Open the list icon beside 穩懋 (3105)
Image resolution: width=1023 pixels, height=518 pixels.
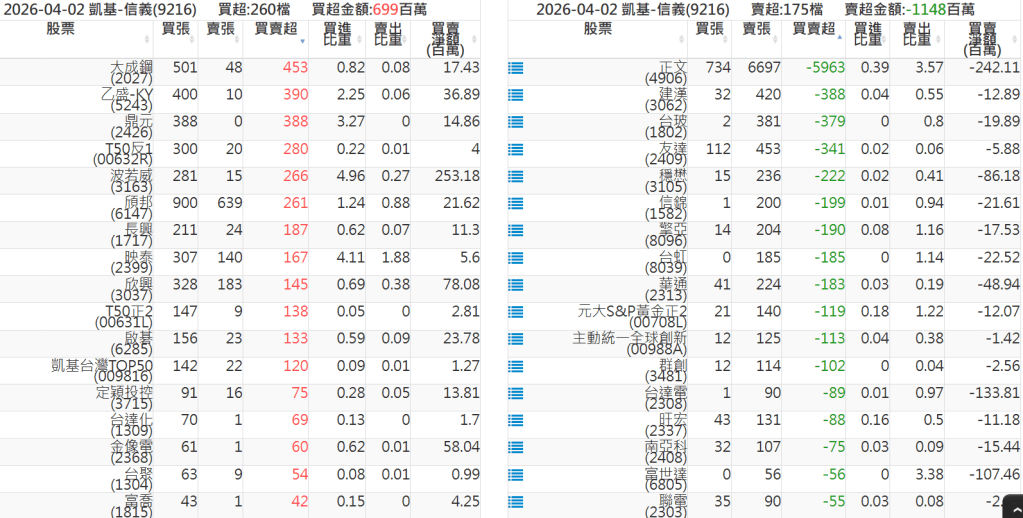516,176
